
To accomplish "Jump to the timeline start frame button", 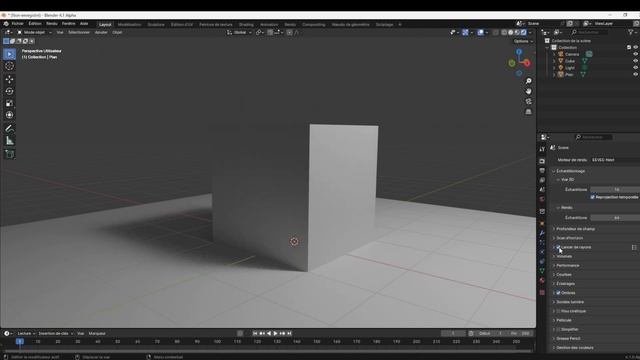I will (x=255, y=333).
